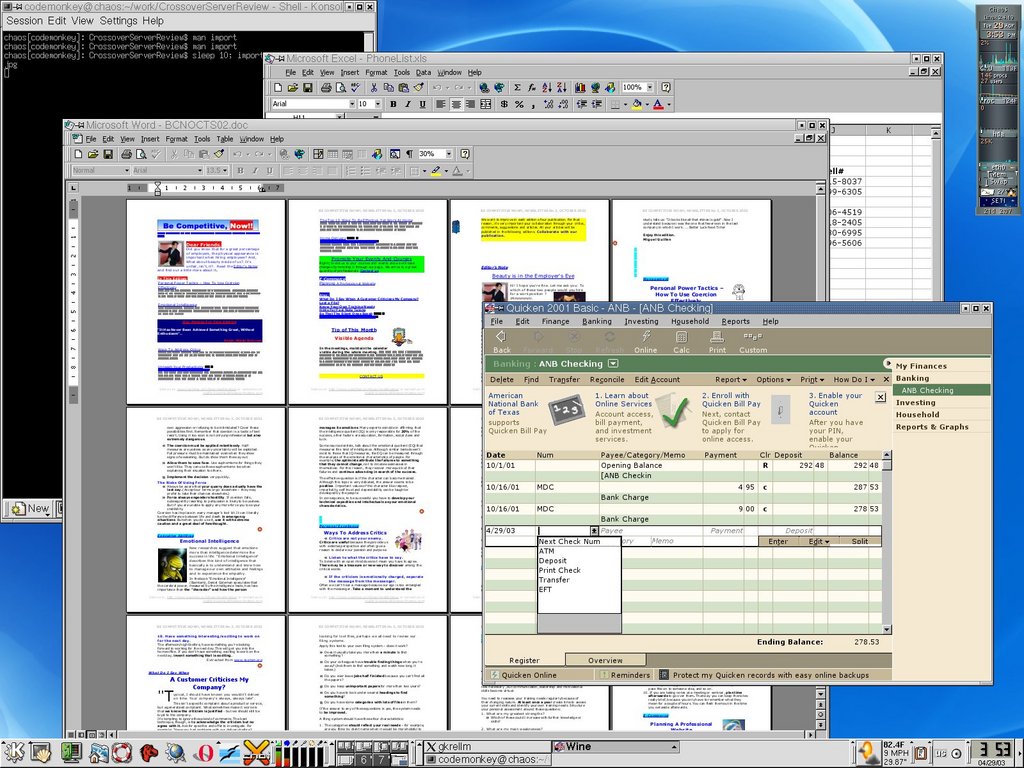Open Excel's font color swatch
The height and width of the screenshot is (768, 1024).
click(x=660, y=104)
